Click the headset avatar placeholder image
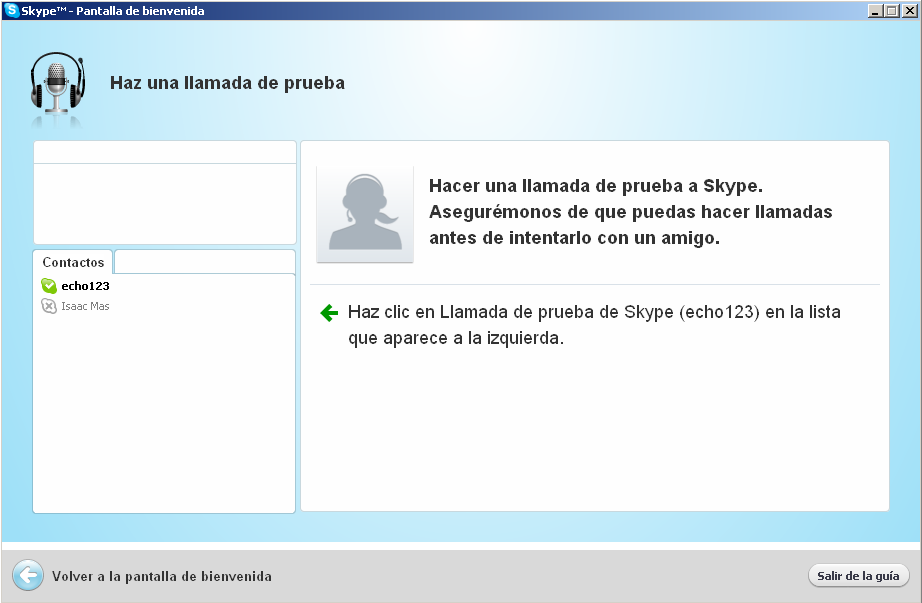Screen dimensions: 922x603 coord(365,214)
